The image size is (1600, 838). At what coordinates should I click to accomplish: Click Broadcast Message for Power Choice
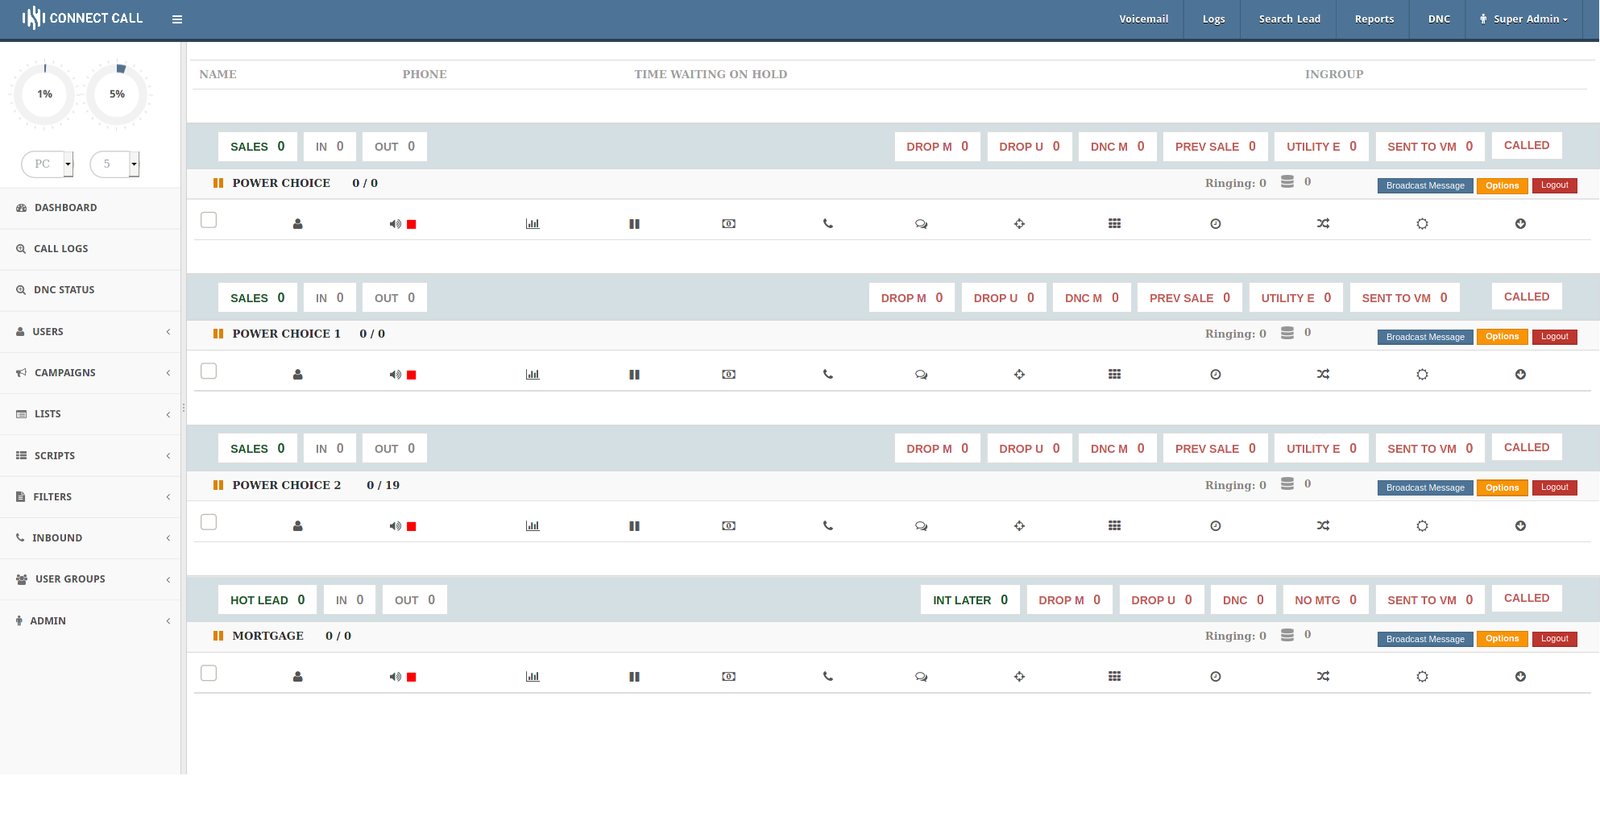point(1424,186)
